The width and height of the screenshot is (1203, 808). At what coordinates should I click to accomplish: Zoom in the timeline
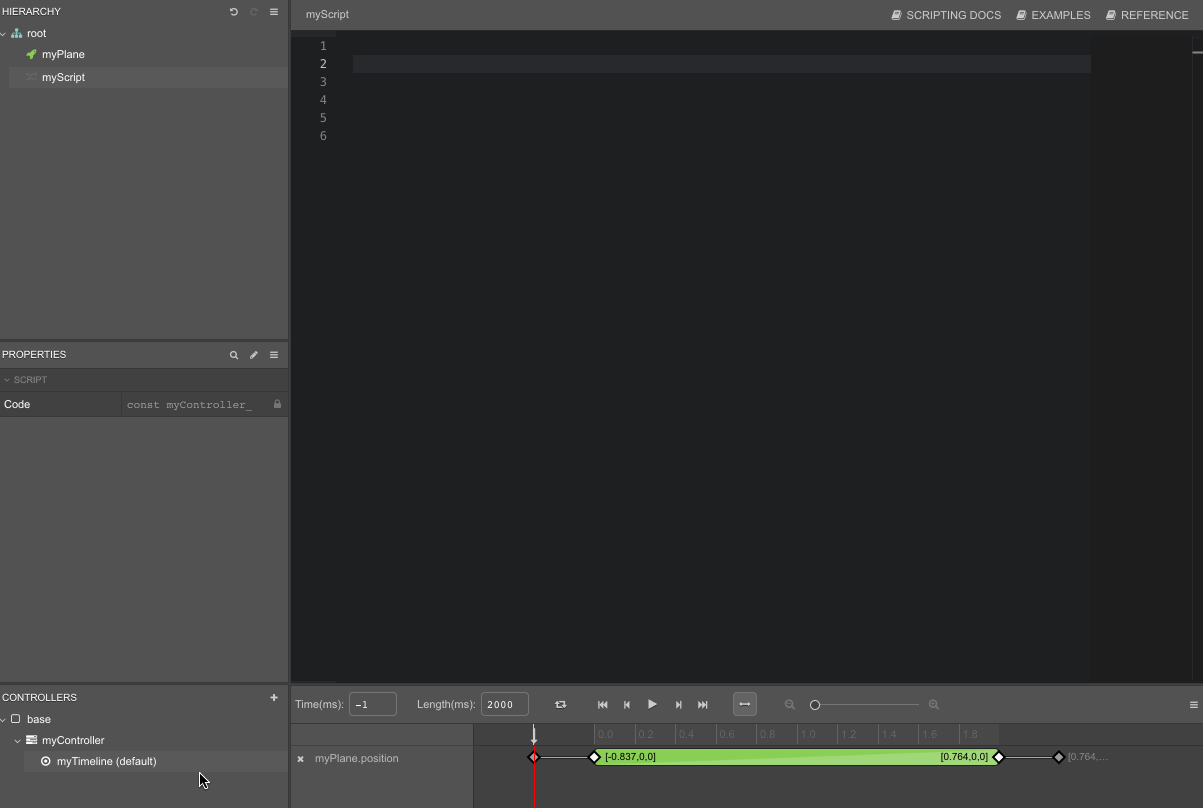pyautogui.click(x=934, y=704)
